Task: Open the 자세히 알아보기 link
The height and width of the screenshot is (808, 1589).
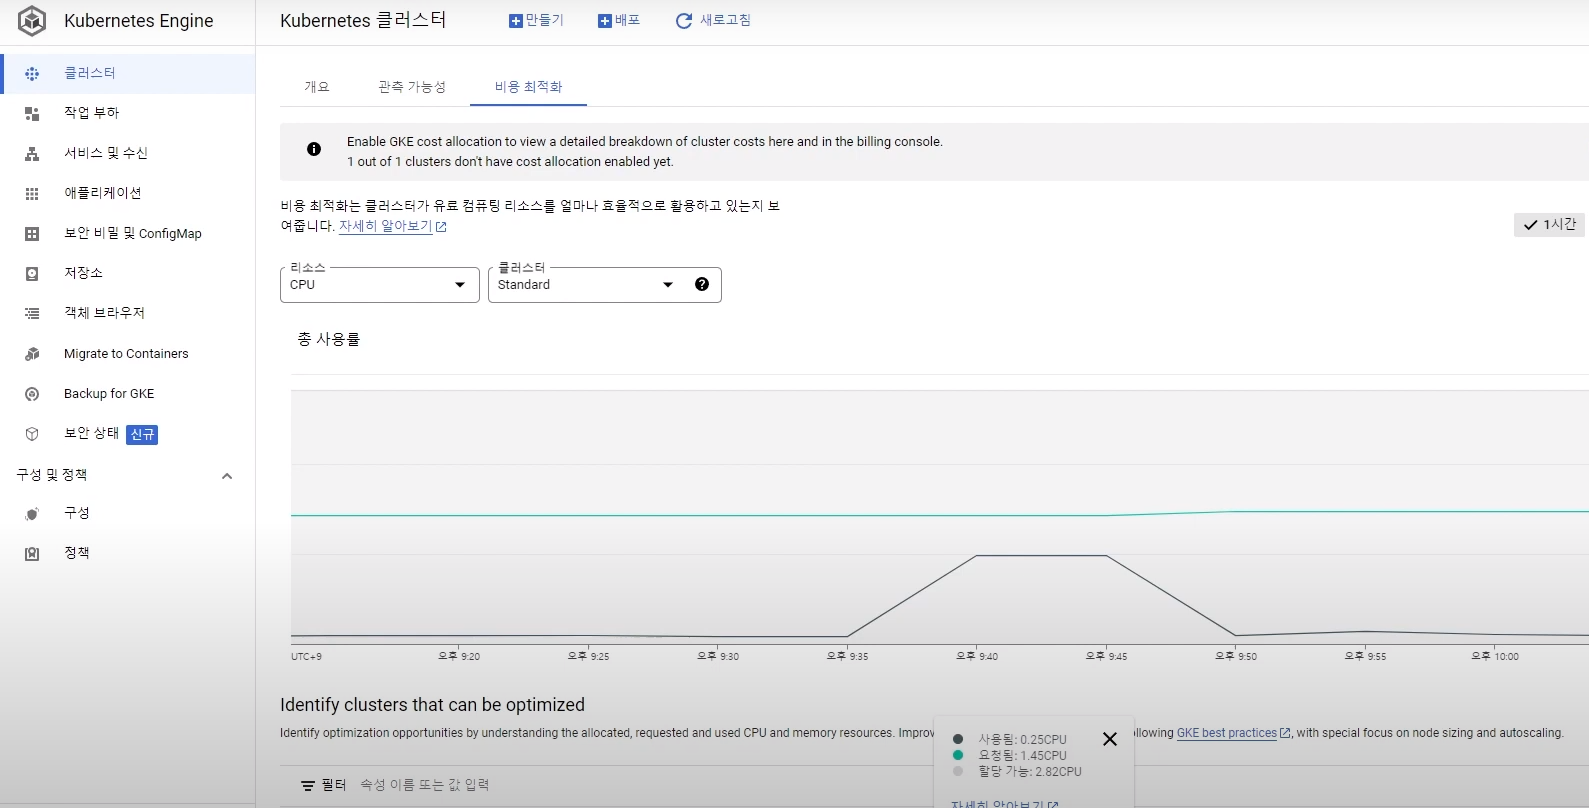Action: tap(386, 226)
